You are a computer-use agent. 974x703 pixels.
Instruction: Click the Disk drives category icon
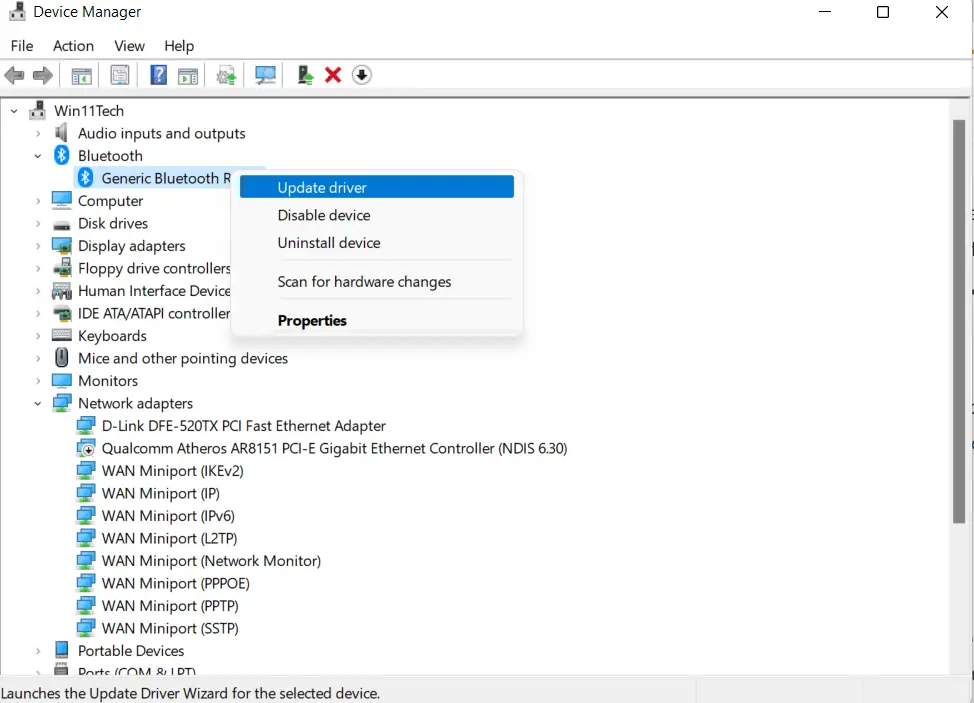coord(61,224)
